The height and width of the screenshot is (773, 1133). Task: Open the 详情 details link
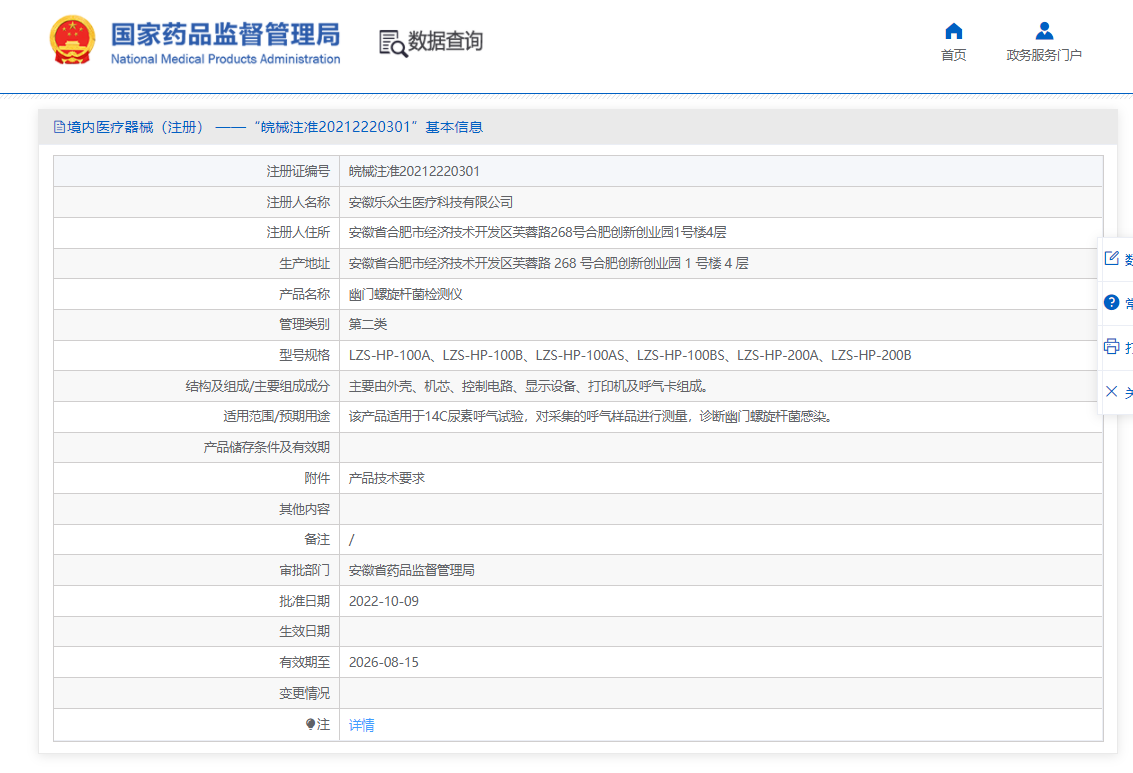[361, 725]
